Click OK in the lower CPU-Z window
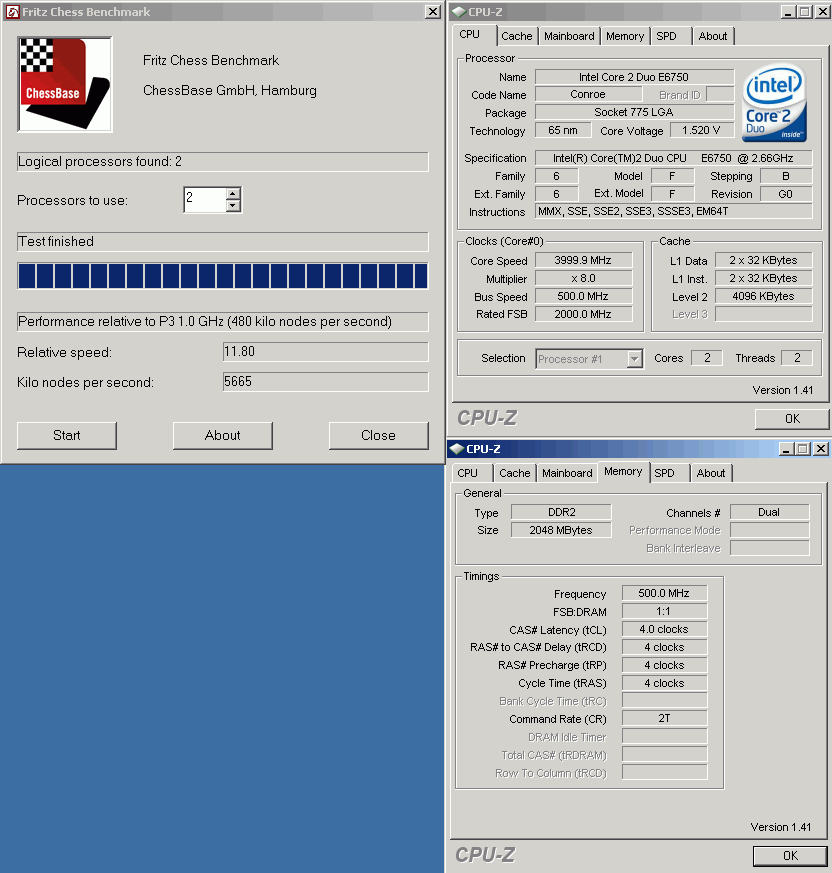Screen dimensions: 832x873 [790, 856]
